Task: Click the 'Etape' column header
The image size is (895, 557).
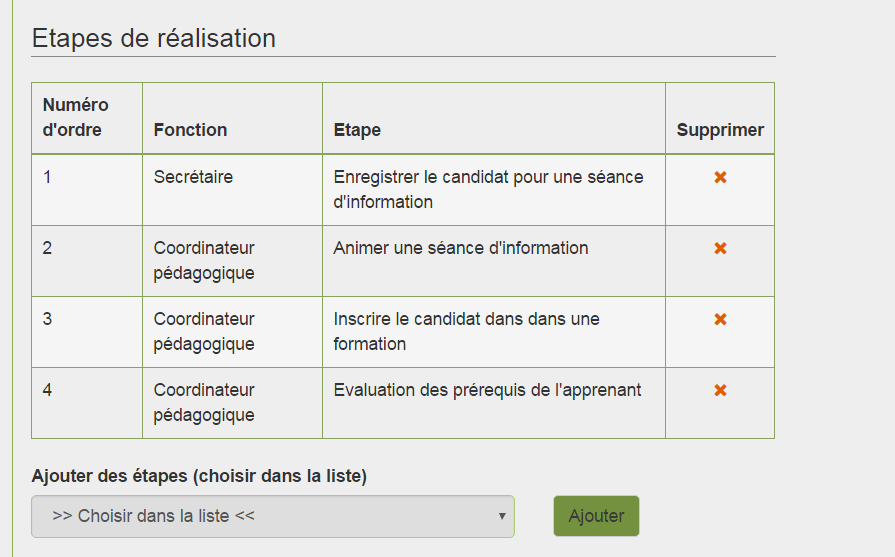Action: coord(357,130)
